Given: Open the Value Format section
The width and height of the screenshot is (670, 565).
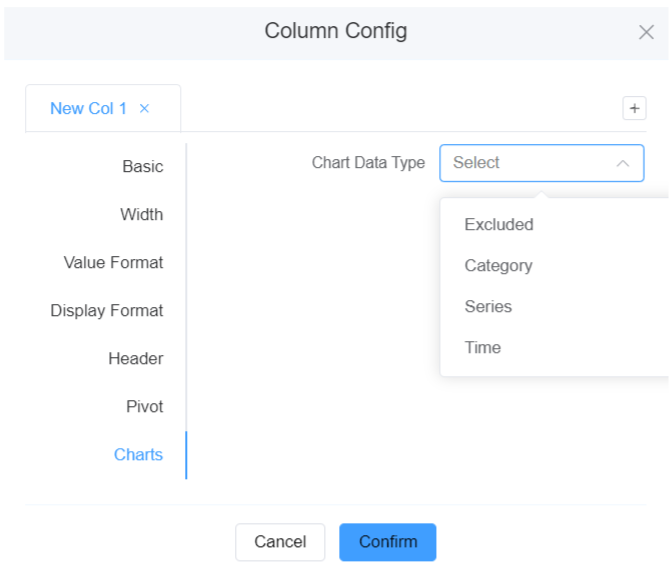Looking at the screenshot, I should (113, 263).
